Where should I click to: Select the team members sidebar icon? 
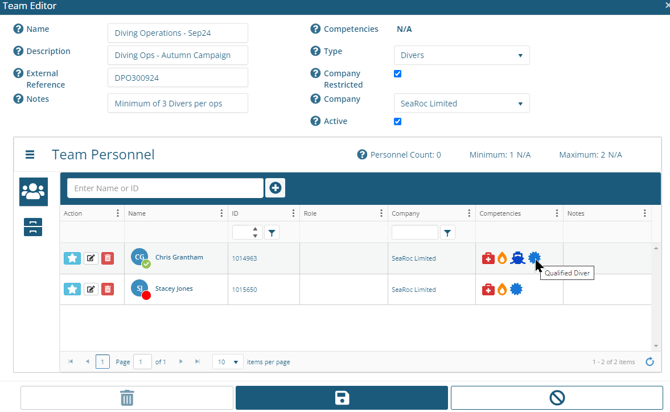click(33, 191)
